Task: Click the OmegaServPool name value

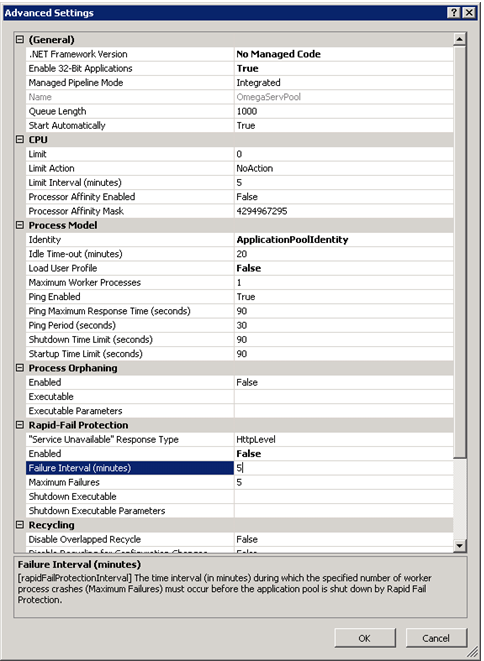Action: point(269,97)
